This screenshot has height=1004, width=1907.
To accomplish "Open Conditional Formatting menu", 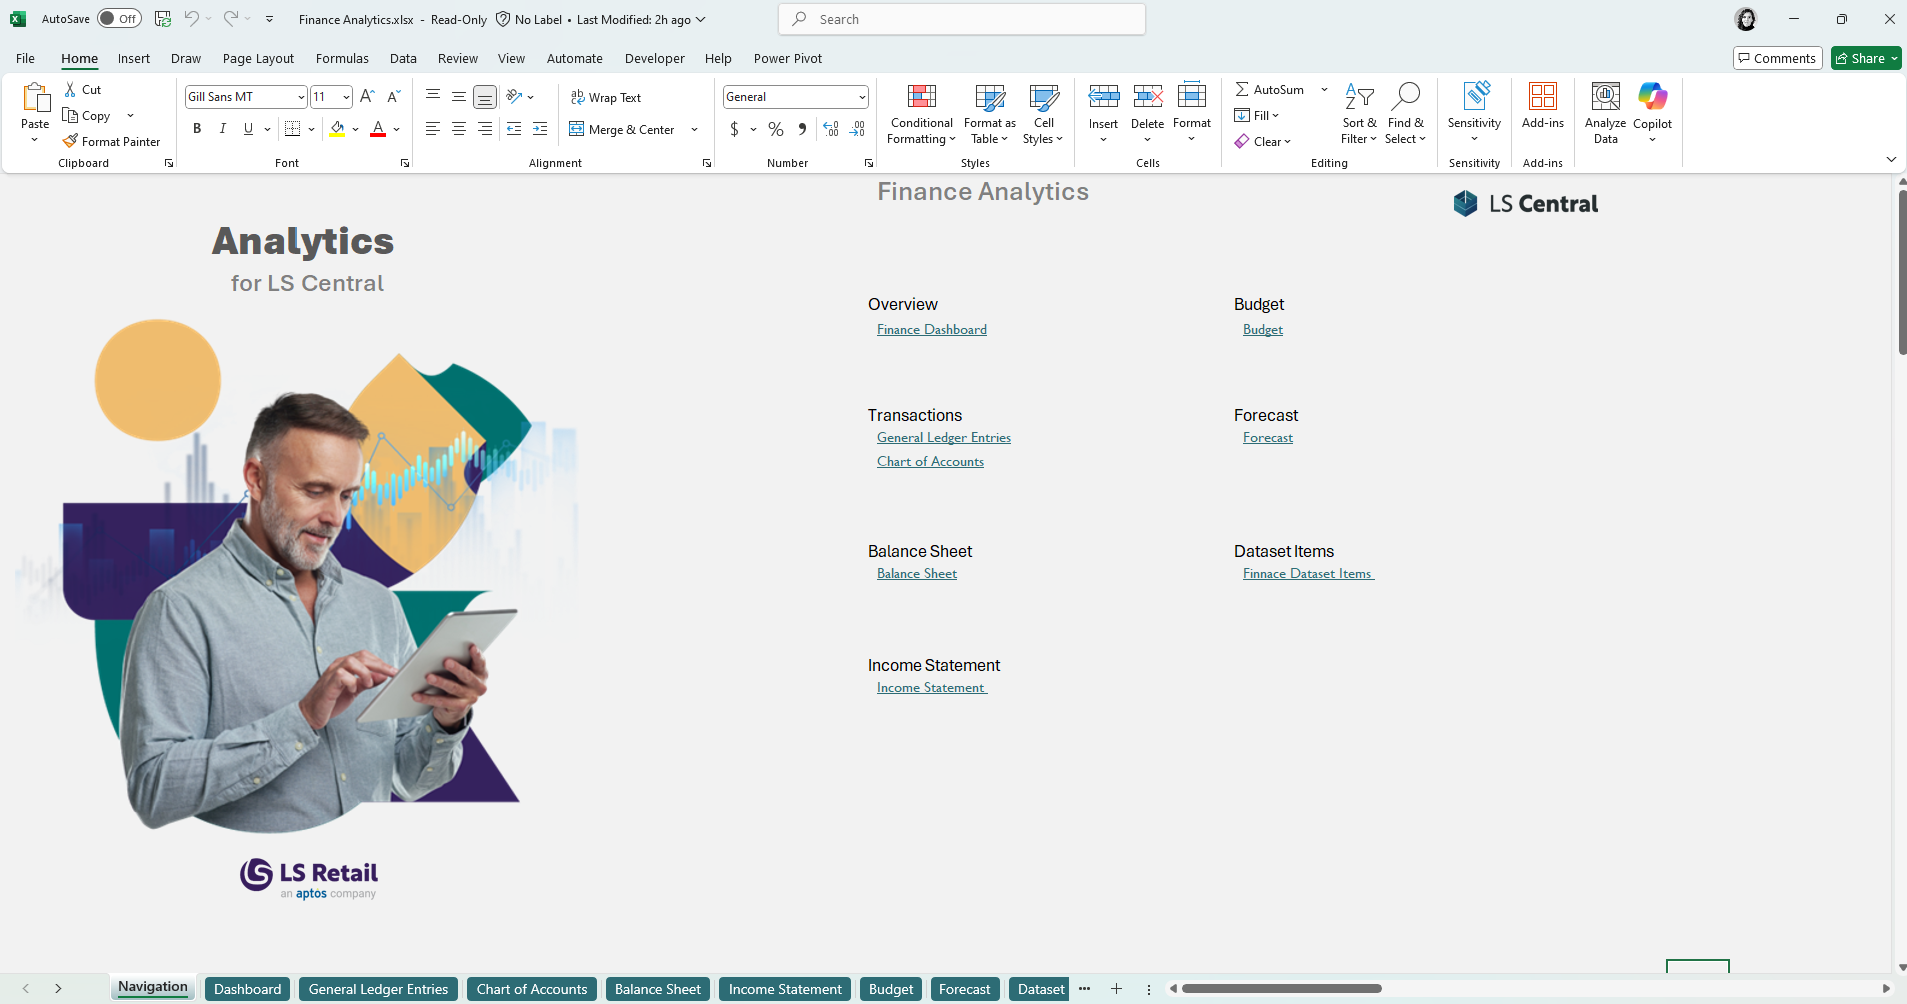I will pyautogui.click(x=921, y=114).
